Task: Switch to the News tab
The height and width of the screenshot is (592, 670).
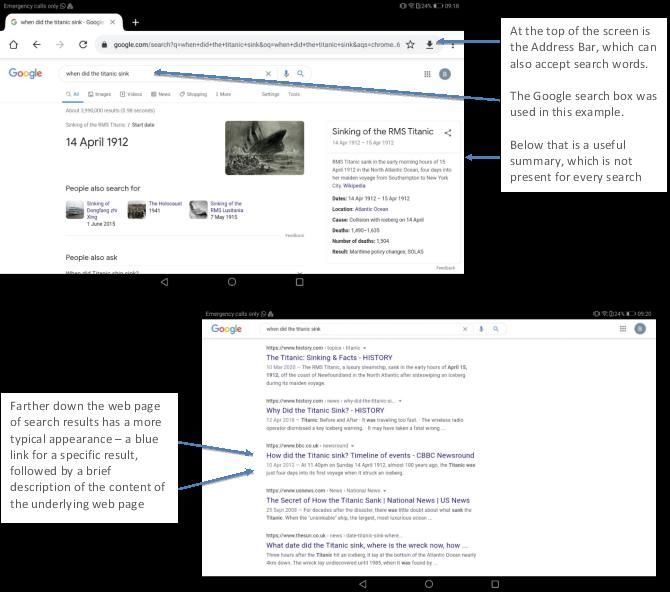Action: 161,94
